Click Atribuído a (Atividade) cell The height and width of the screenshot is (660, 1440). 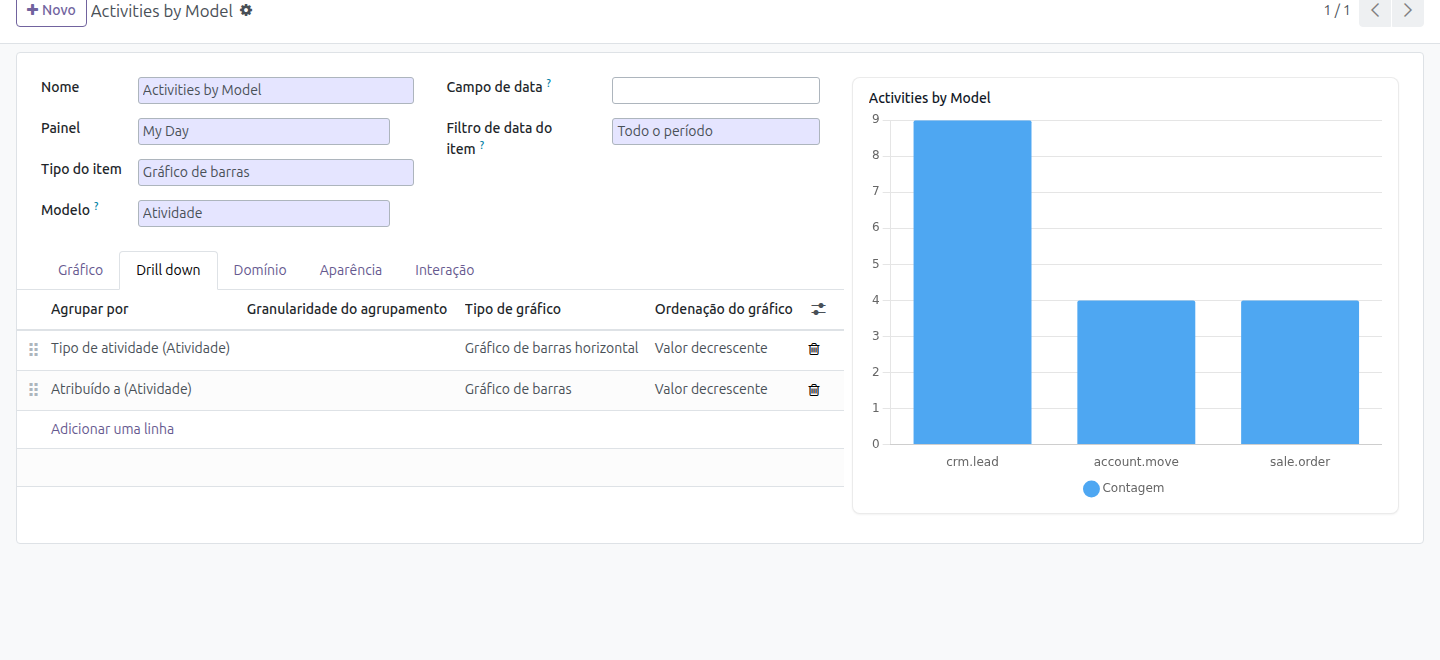tap(121, 389)
